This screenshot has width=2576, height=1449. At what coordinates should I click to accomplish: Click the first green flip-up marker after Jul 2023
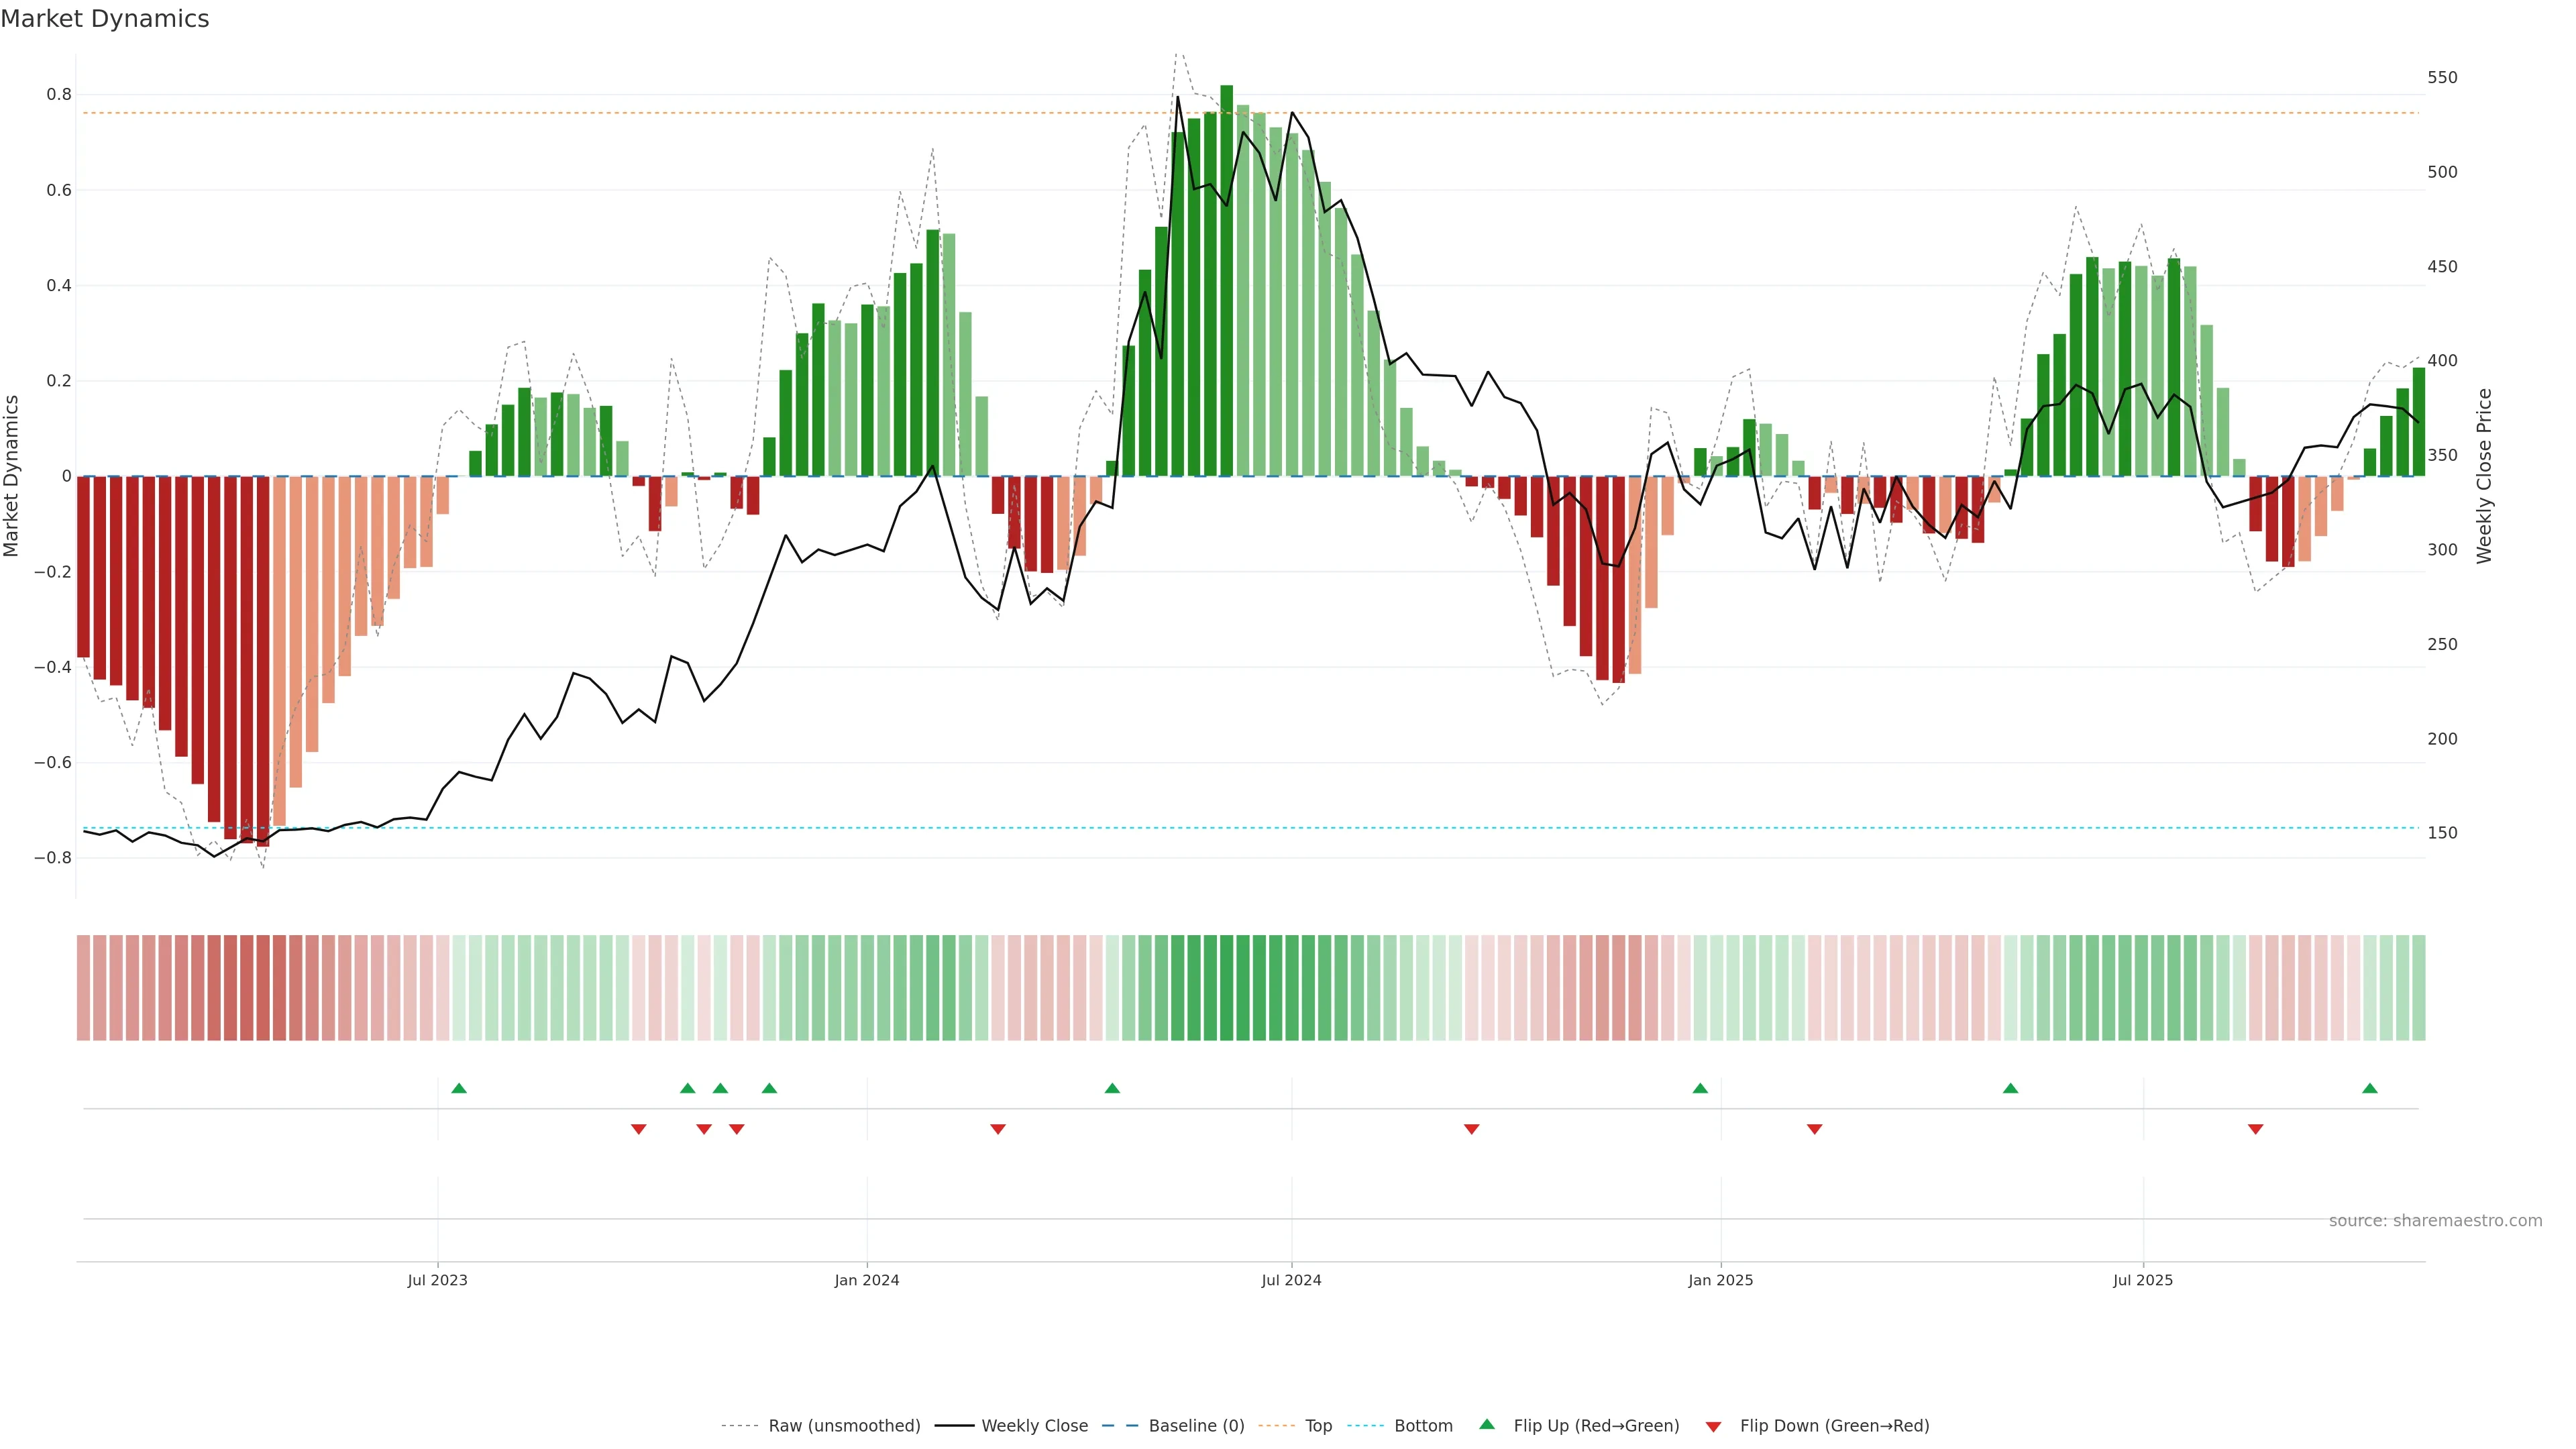[459, 1088]
